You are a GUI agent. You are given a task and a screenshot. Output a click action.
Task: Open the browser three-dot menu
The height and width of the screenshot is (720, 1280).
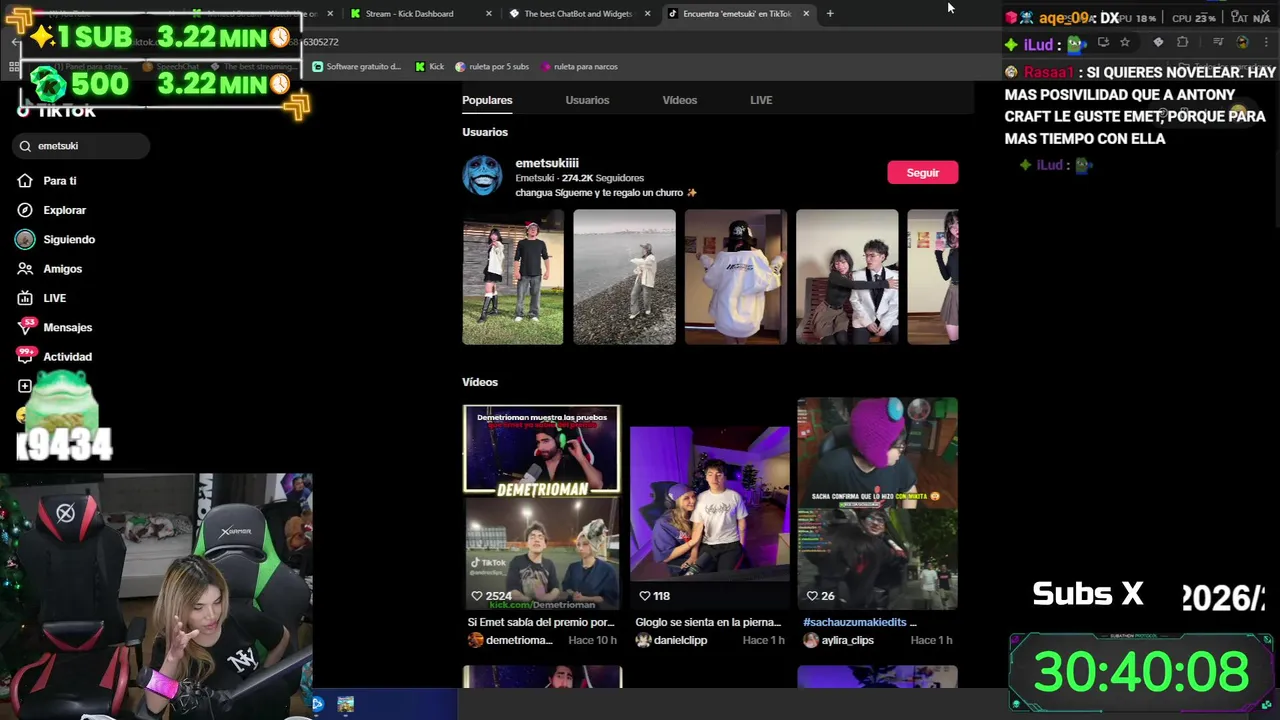click(x=1265, y=42)
